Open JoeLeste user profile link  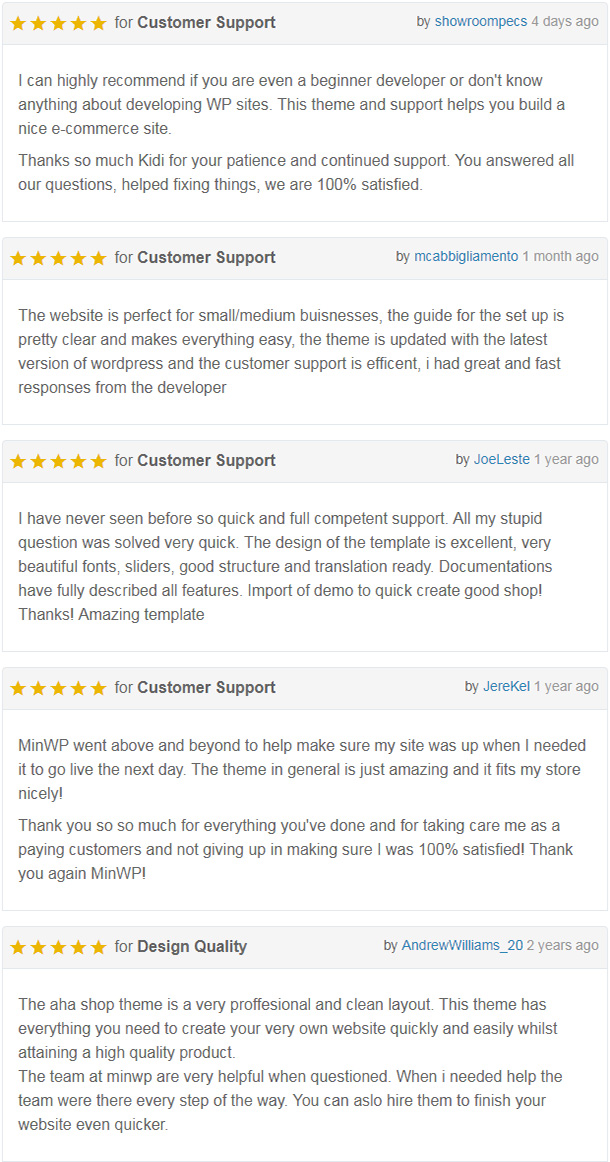pyautogui.click(x=502, y=459)
